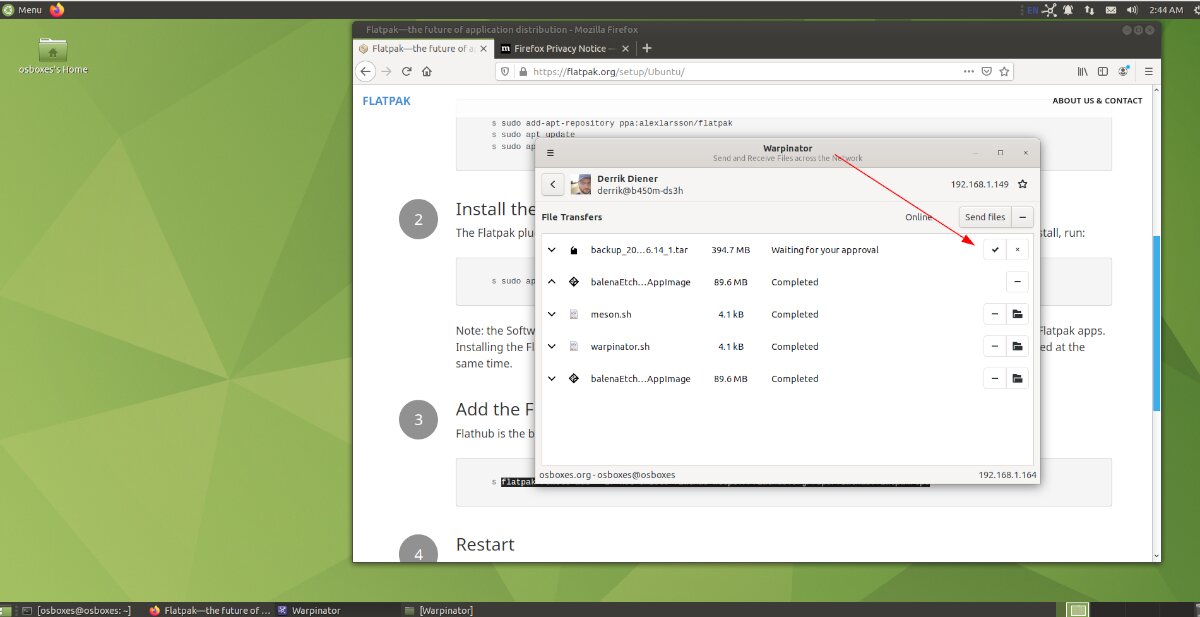This screenshot has width=1200, height=617.
Task: Open mail indicator in tray
Action: (1111, 9)
